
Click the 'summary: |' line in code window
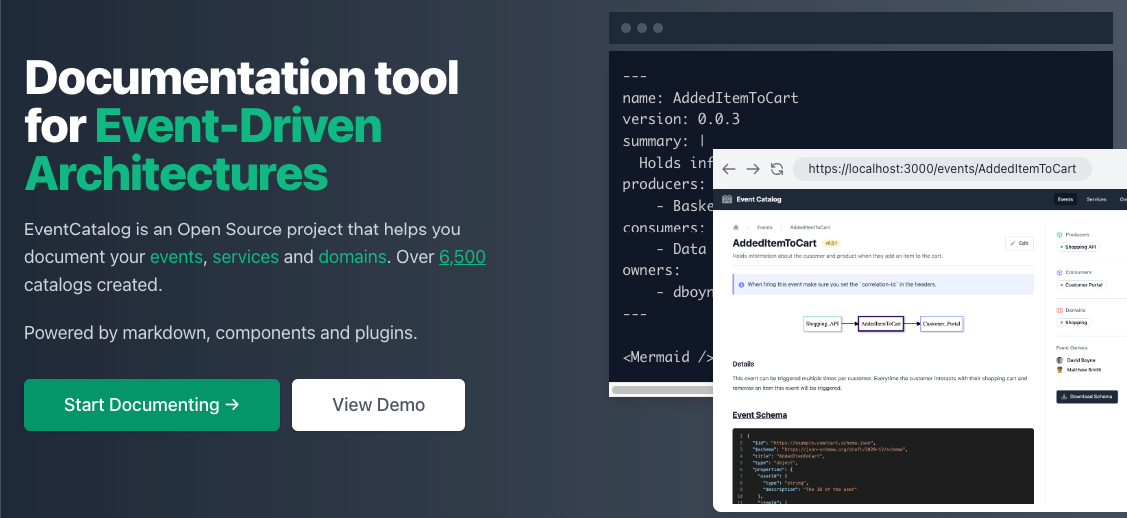tap(663, 141)
